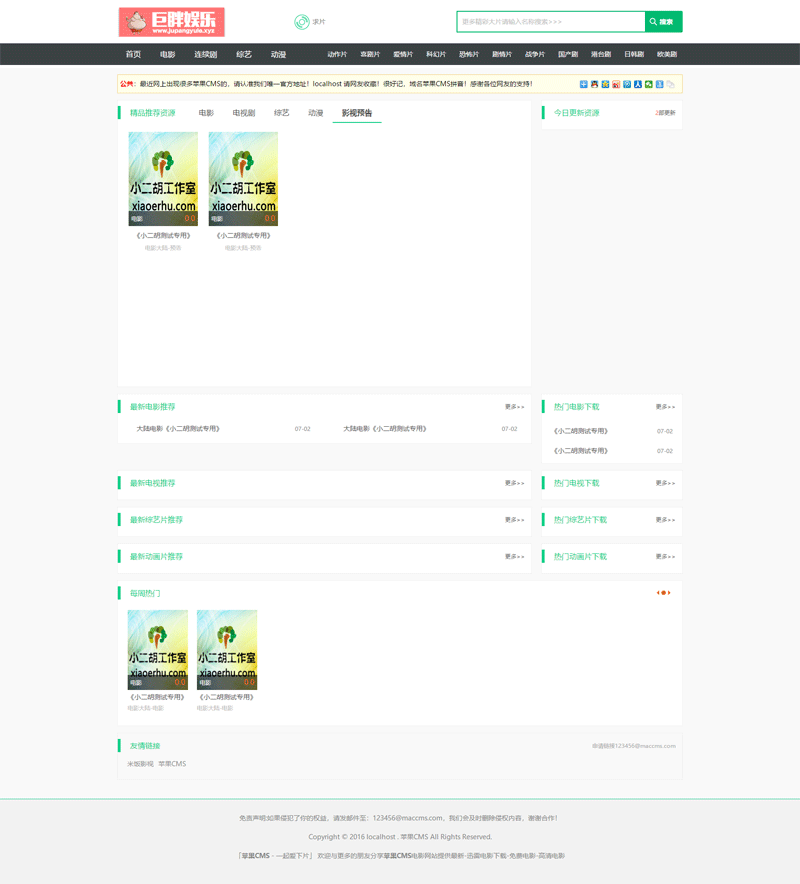Share via the QQ penguin icon

(594, 84)
